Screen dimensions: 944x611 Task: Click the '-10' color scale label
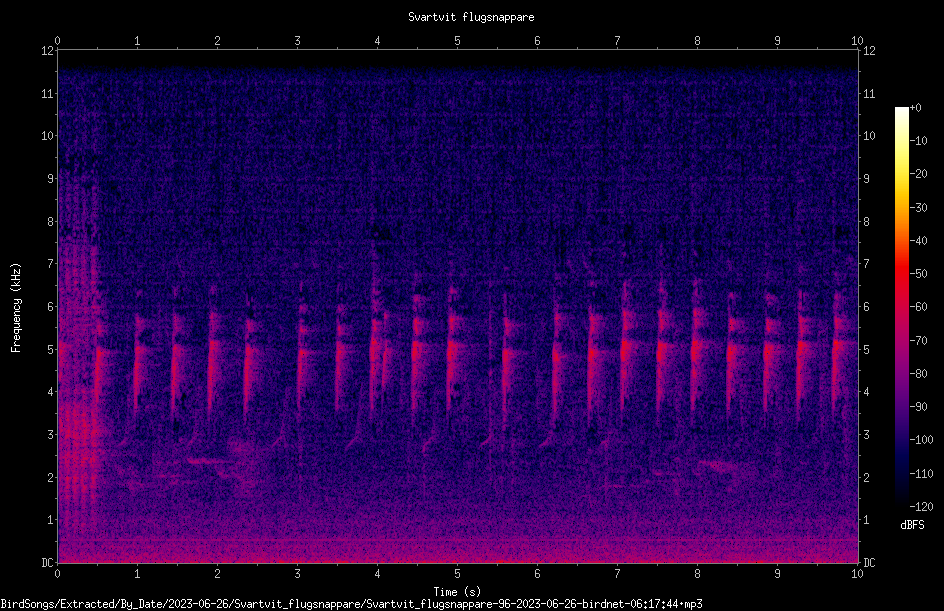coord(918,141)
